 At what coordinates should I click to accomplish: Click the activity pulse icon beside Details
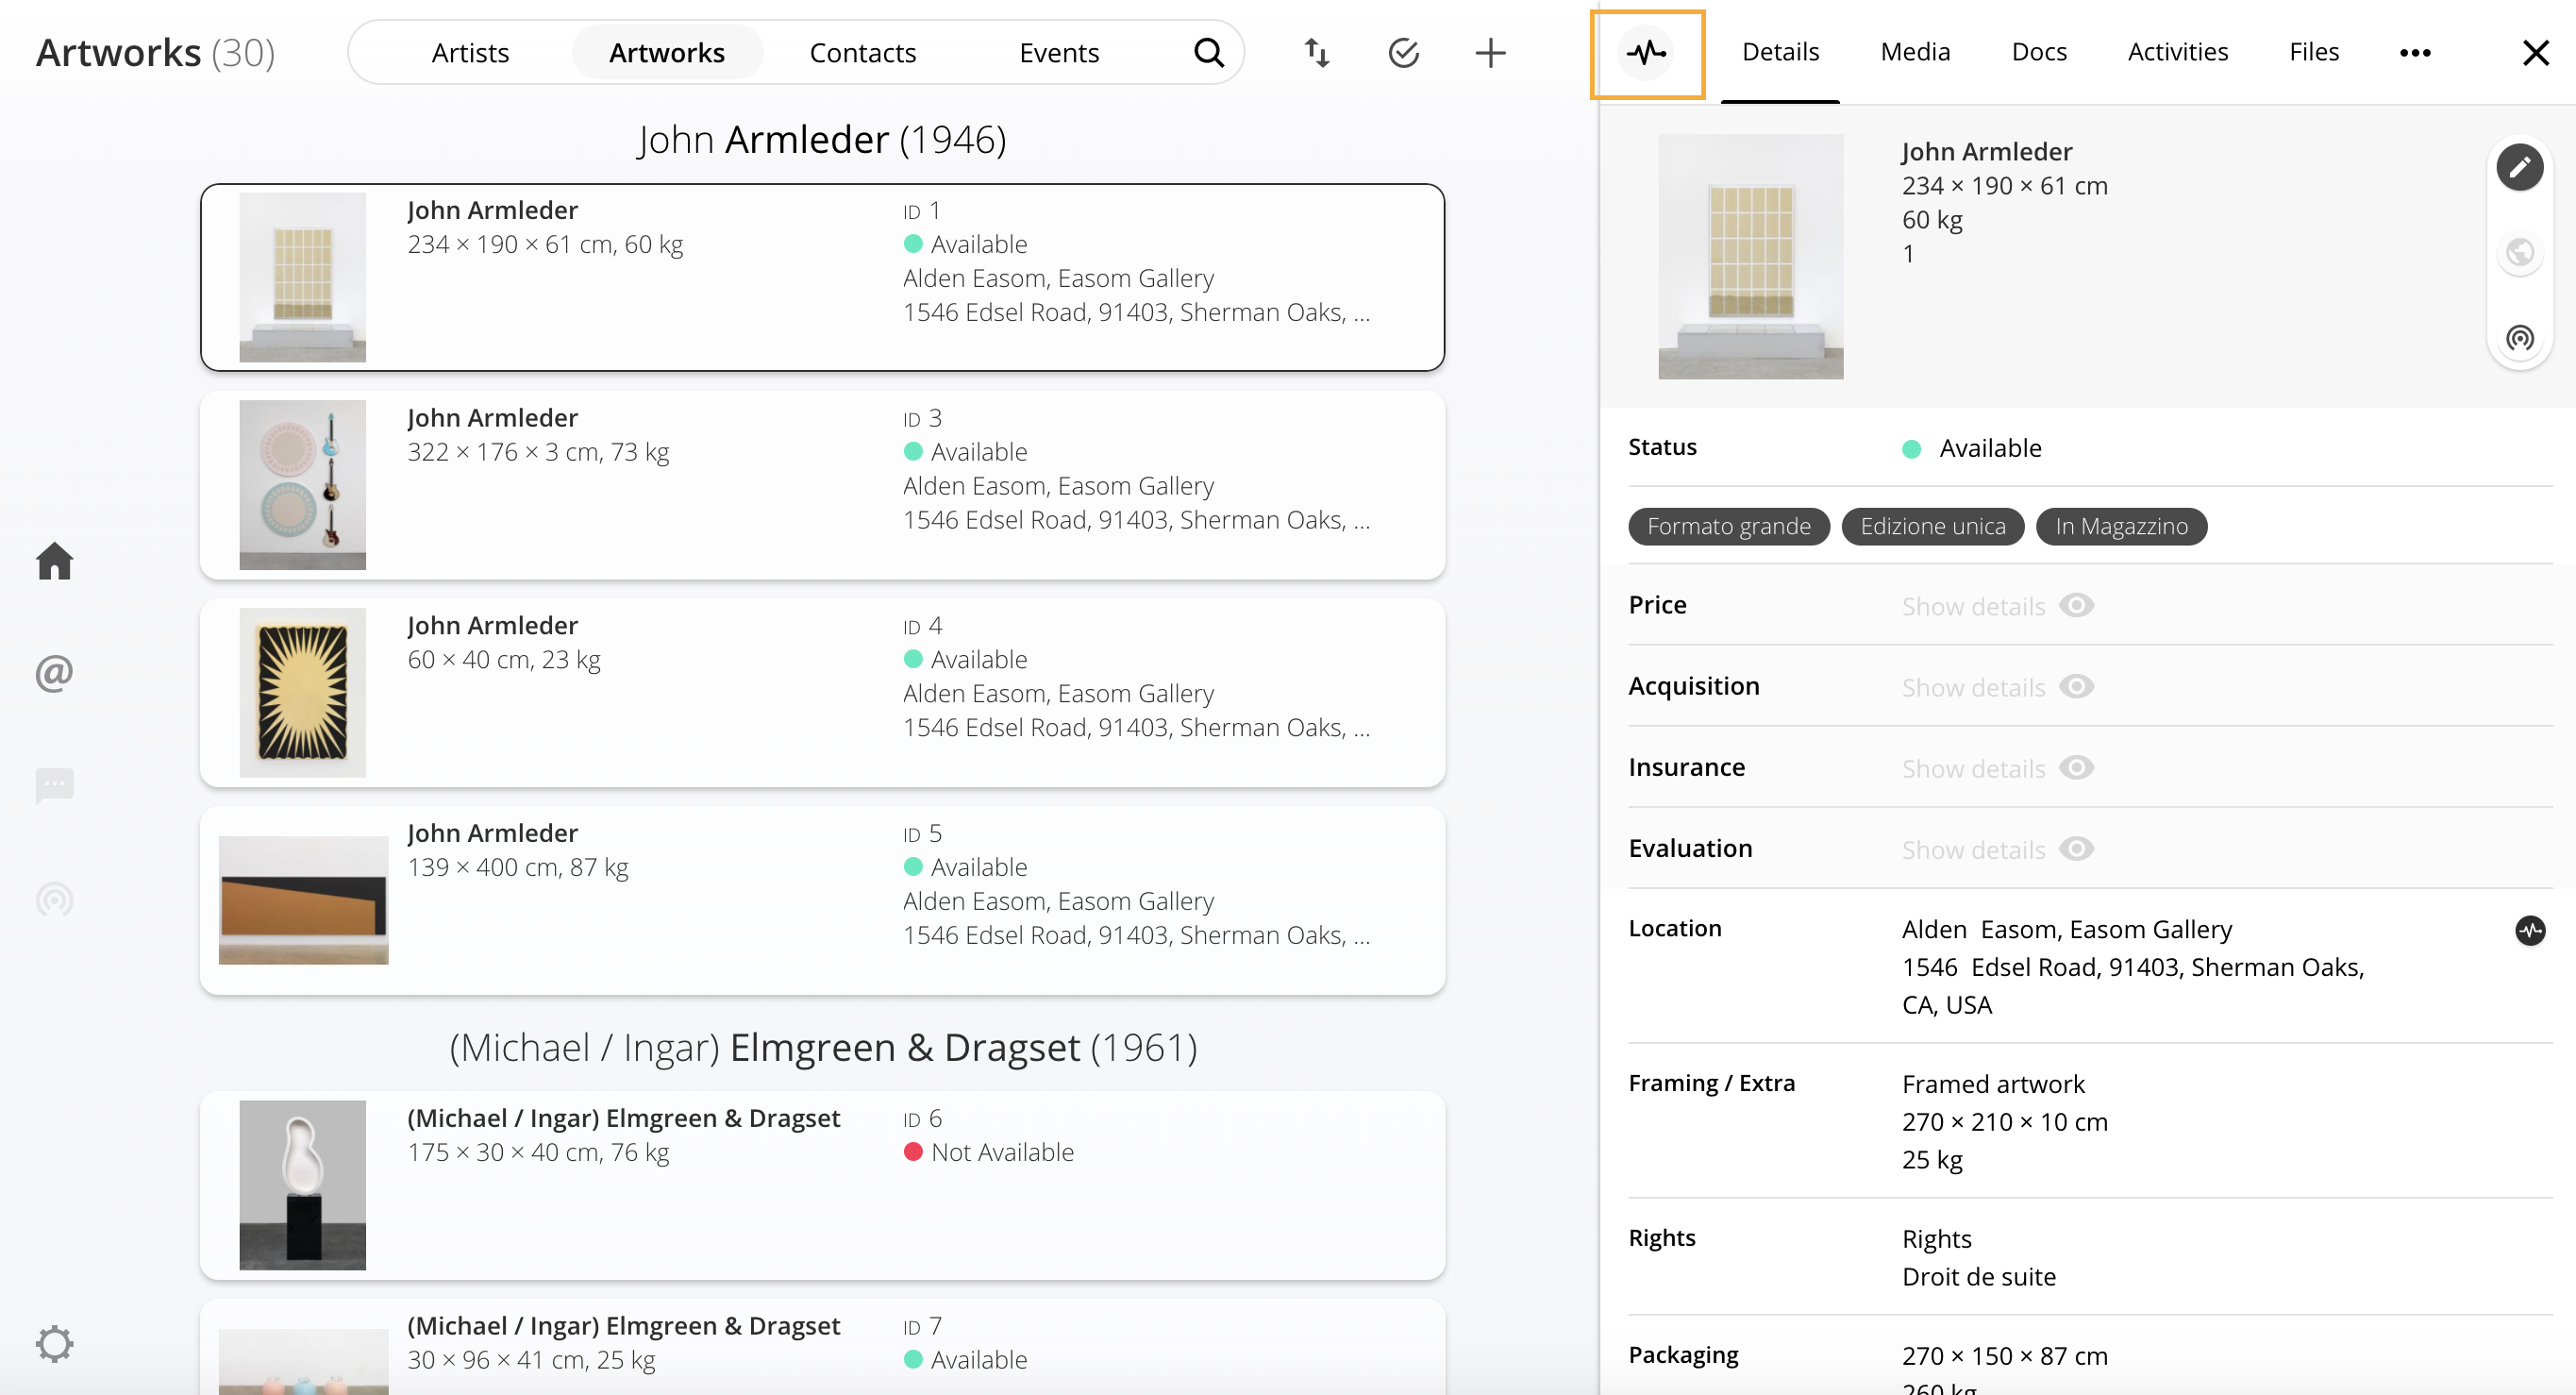(x=1646, y=53)
